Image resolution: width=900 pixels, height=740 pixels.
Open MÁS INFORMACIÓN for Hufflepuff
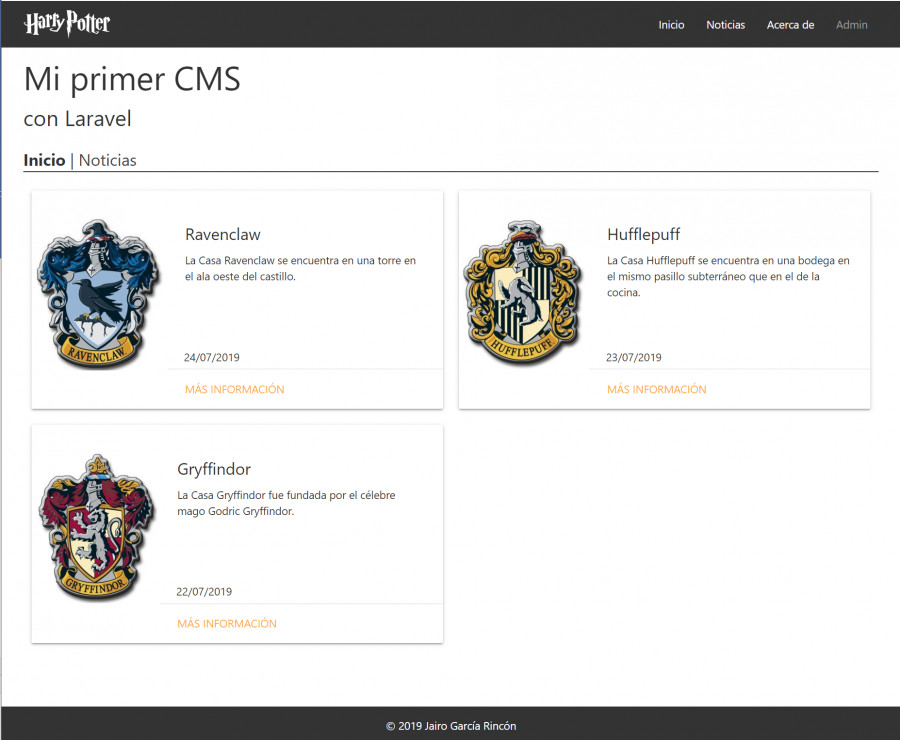(657, 389)
